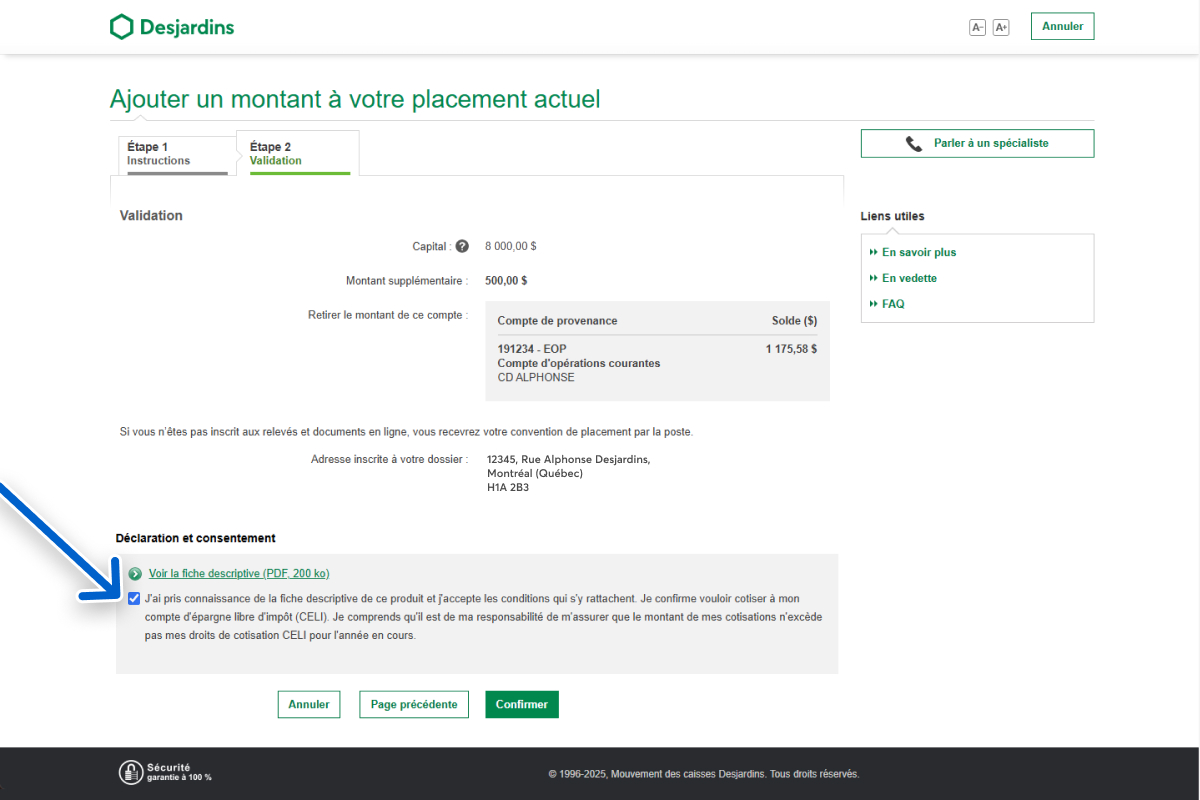Uncheck the declaration and consent checkbox

coord(134,598)
